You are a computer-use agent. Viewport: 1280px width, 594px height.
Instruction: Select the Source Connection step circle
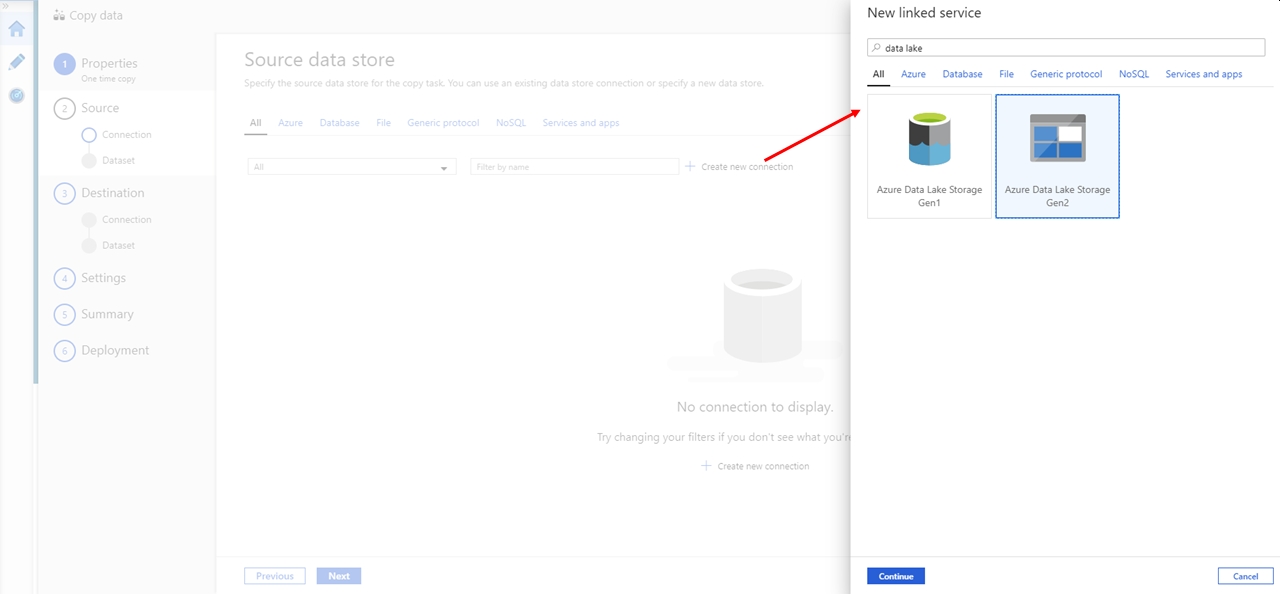coord(89,134)
